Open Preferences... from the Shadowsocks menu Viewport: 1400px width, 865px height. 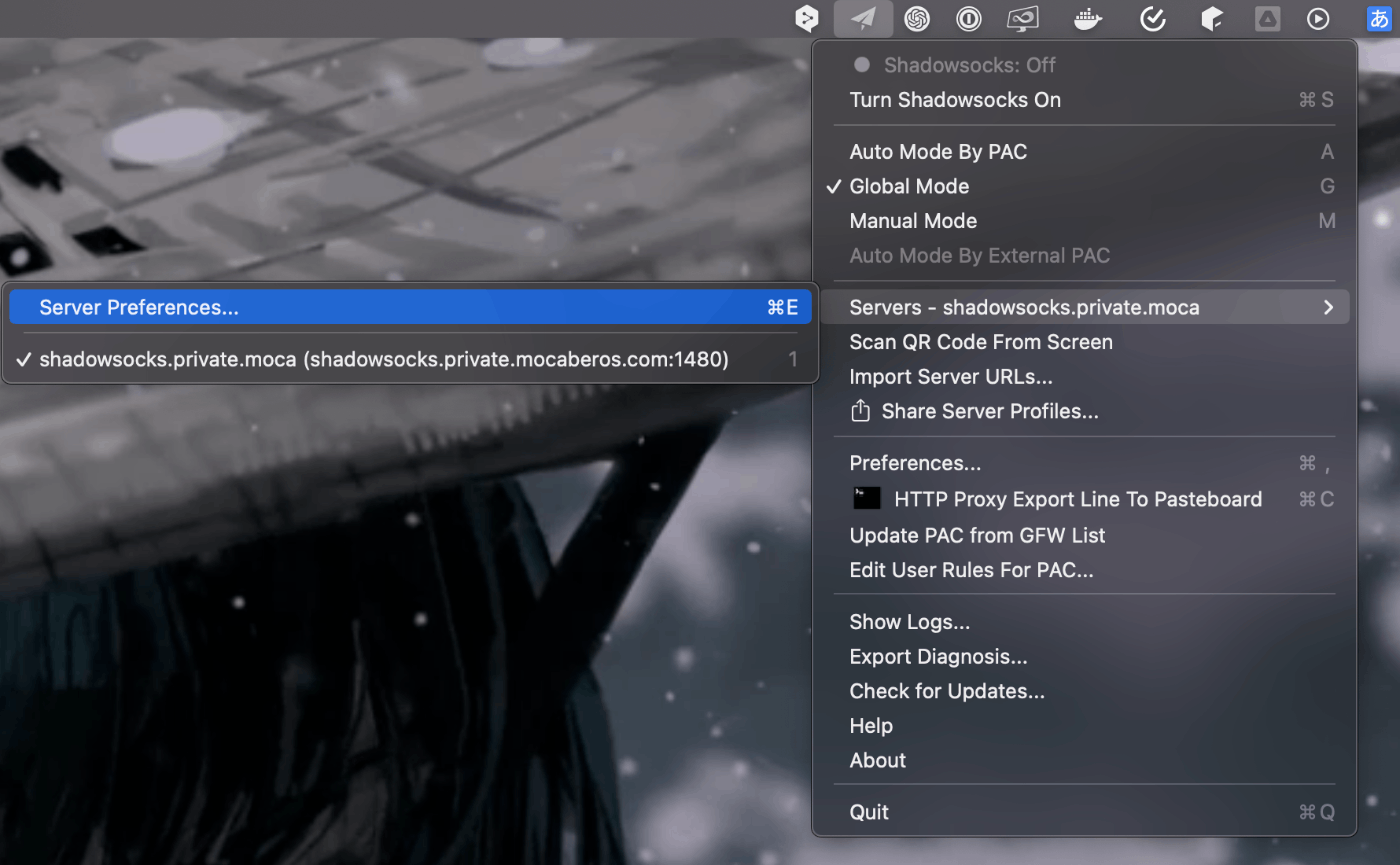click(x=1083, y=463)
